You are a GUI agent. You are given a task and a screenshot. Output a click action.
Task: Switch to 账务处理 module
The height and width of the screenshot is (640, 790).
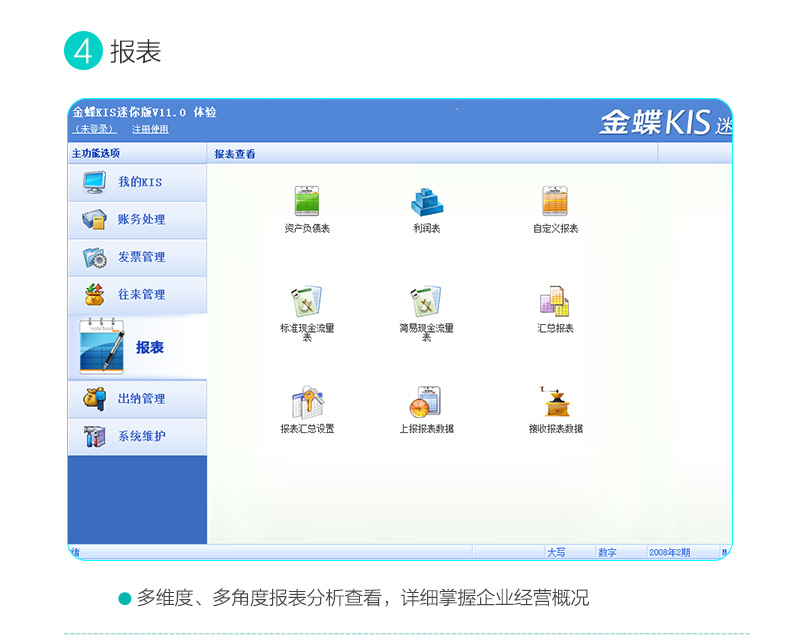point(138,219)
